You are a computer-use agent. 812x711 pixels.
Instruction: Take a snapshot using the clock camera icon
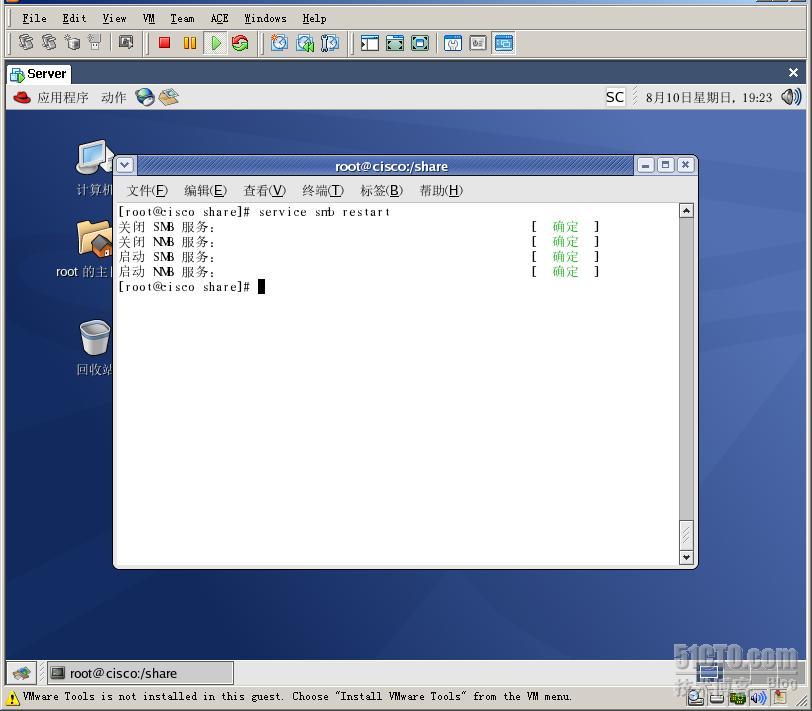point(279,43)
